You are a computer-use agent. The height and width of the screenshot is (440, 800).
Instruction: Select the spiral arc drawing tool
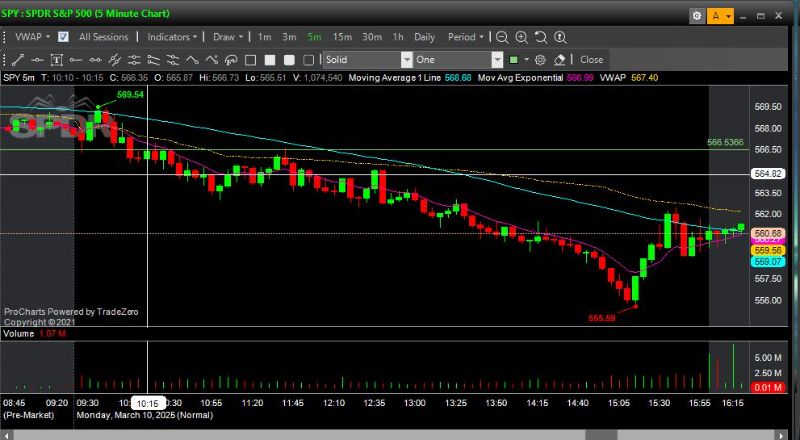[231, 60]
